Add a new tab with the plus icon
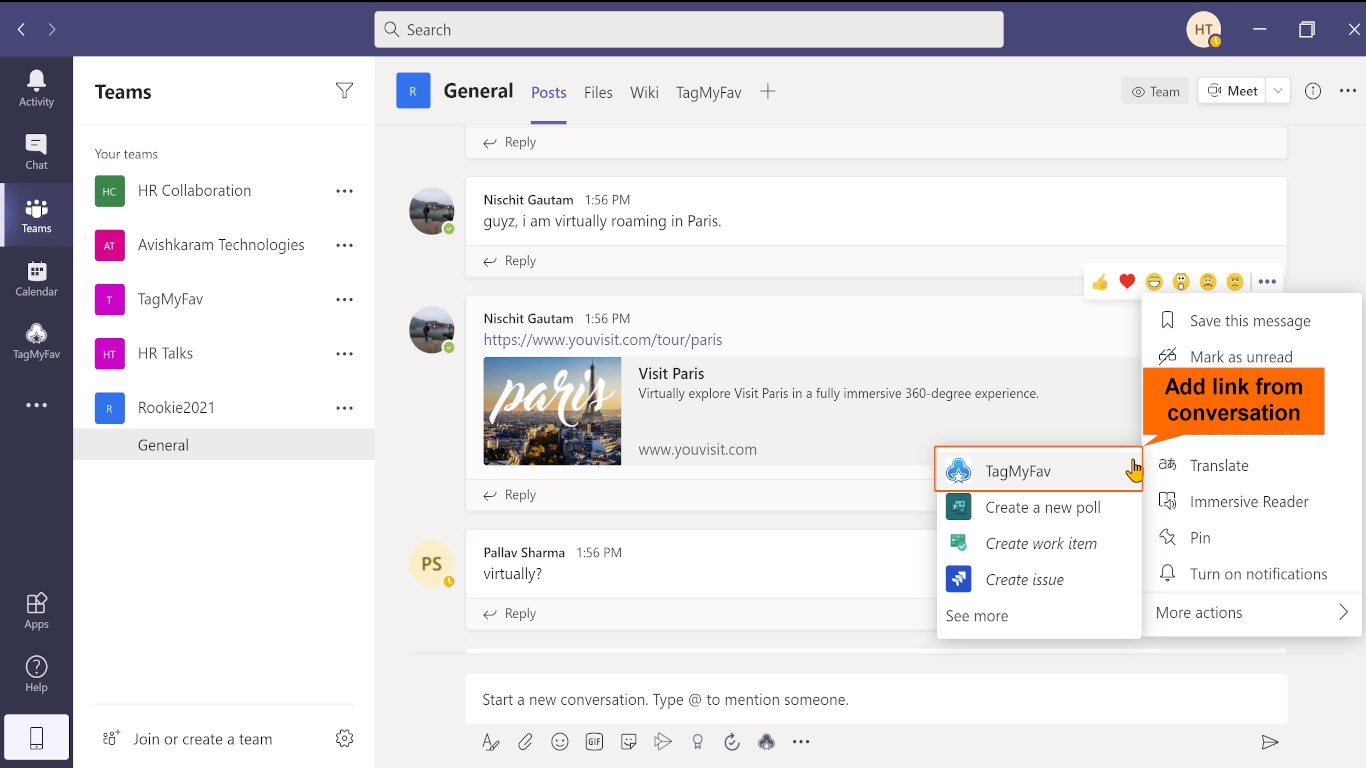1366x768 pixels. [x=768, y=91]
